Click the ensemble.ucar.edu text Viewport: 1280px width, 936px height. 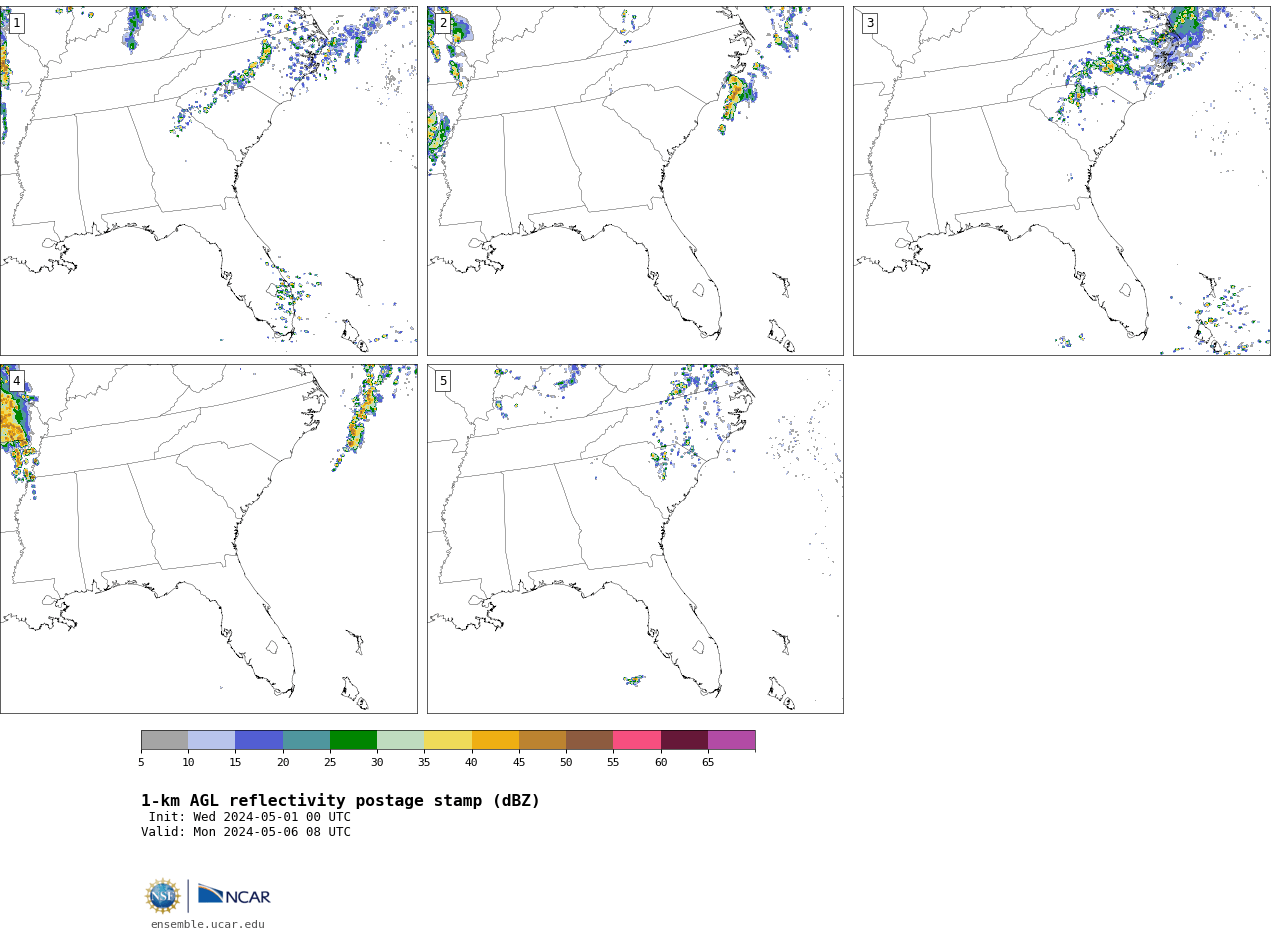tap(208, 924)
